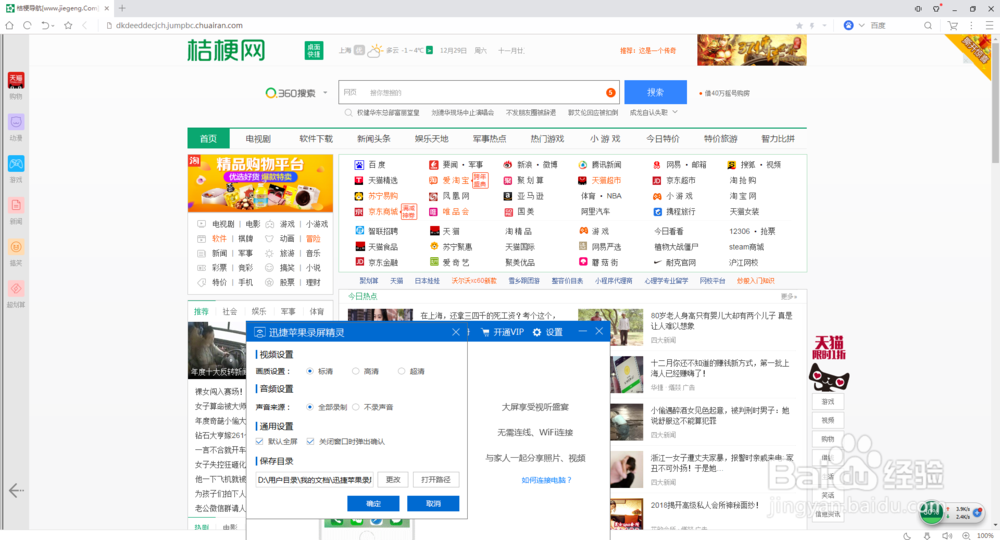Click the save directory path field
The height and width of the screenshot is (540, 1000).
(314, 479)
